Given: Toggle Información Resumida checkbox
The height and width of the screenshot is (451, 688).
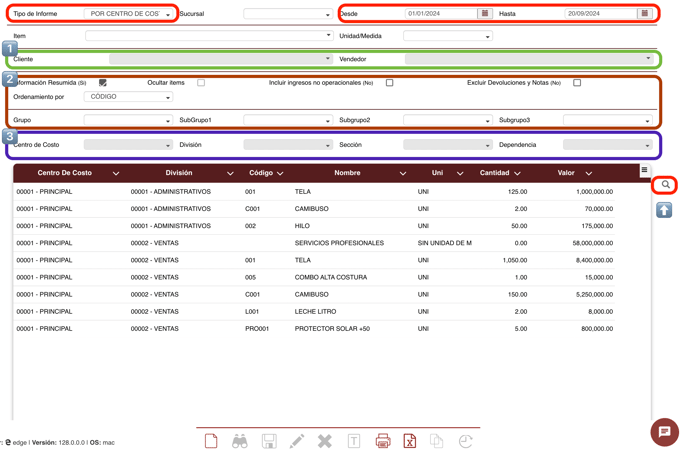Looking at the screenshot, I should point(103,82).
